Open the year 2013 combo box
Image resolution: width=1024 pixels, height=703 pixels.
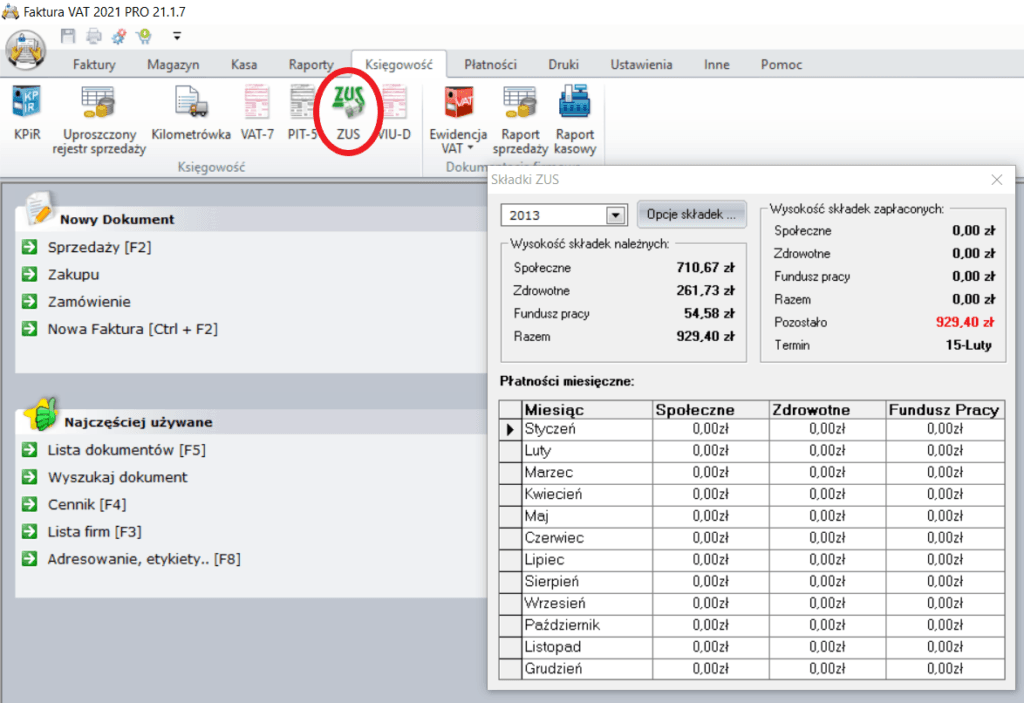pos(614,216)
